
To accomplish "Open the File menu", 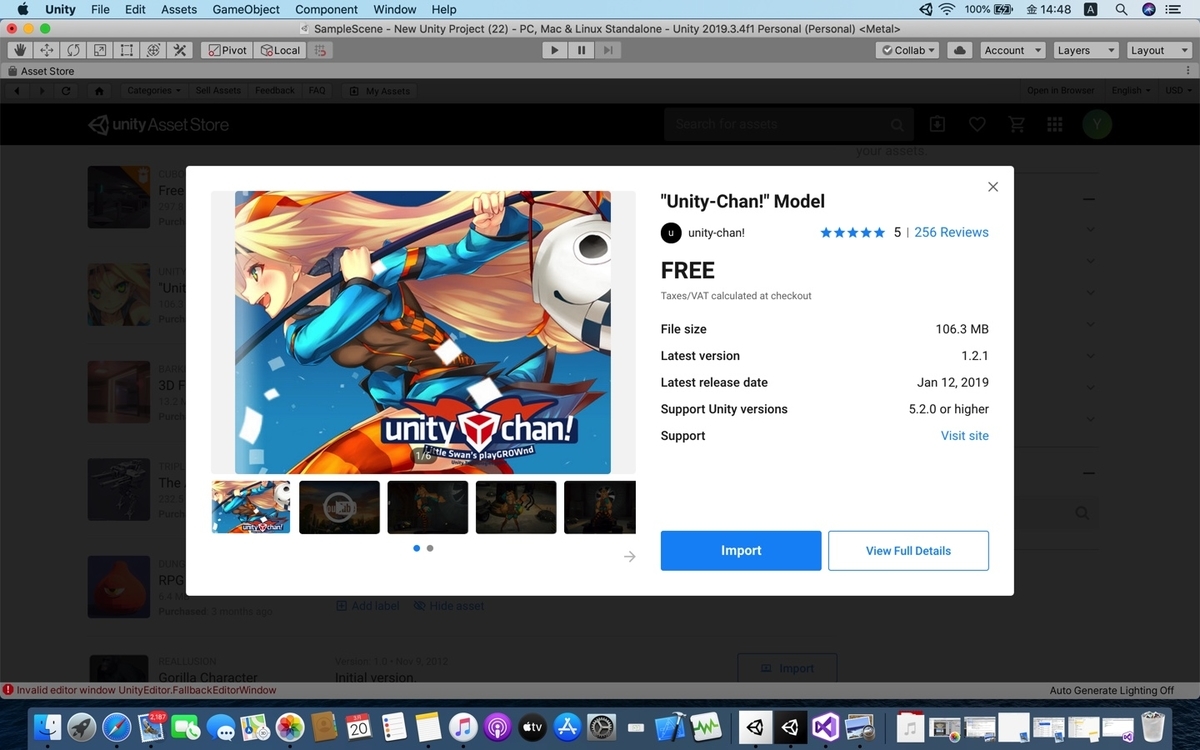I will point(100,9).
